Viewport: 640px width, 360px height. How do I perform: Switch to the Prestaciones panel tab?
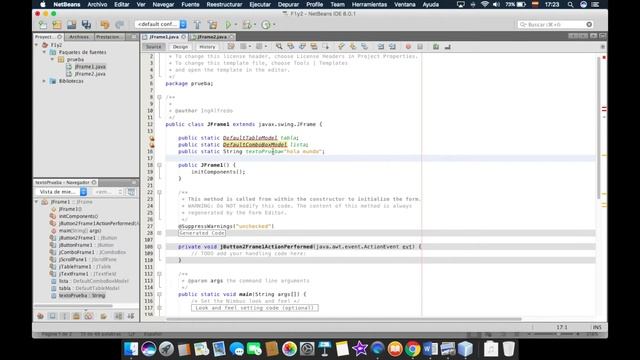108,37
